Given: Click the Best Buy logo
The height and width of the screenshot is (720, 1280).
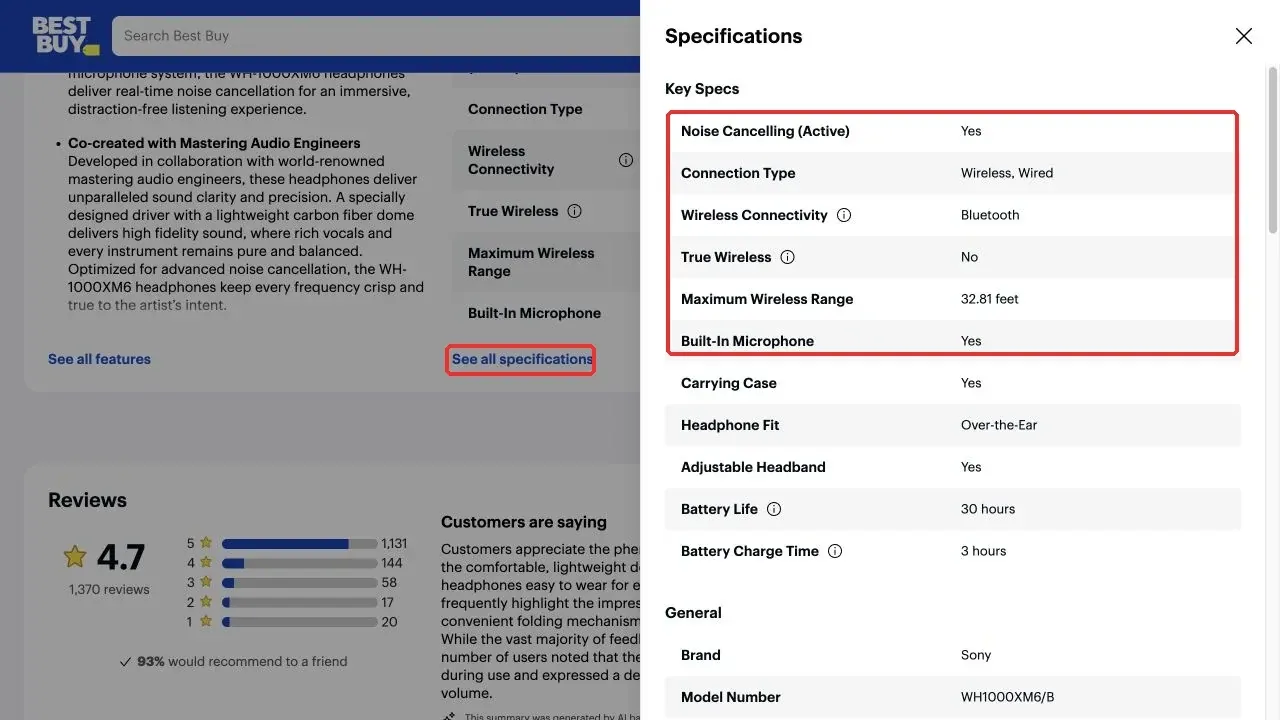Looking at the screenshot, I should click(65, 35).
